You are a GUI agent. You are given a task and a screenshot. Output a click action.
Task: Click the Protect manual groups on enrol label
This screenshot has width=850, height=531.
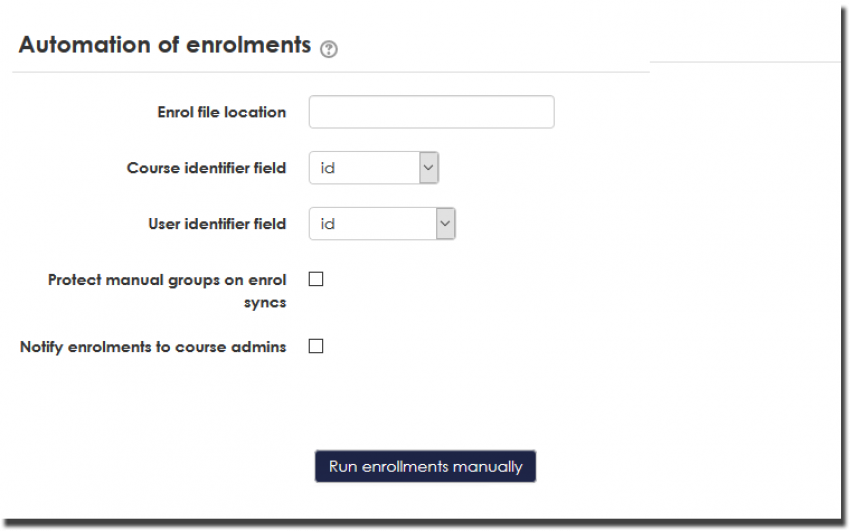pyautogui.click(x=167, y=280)
